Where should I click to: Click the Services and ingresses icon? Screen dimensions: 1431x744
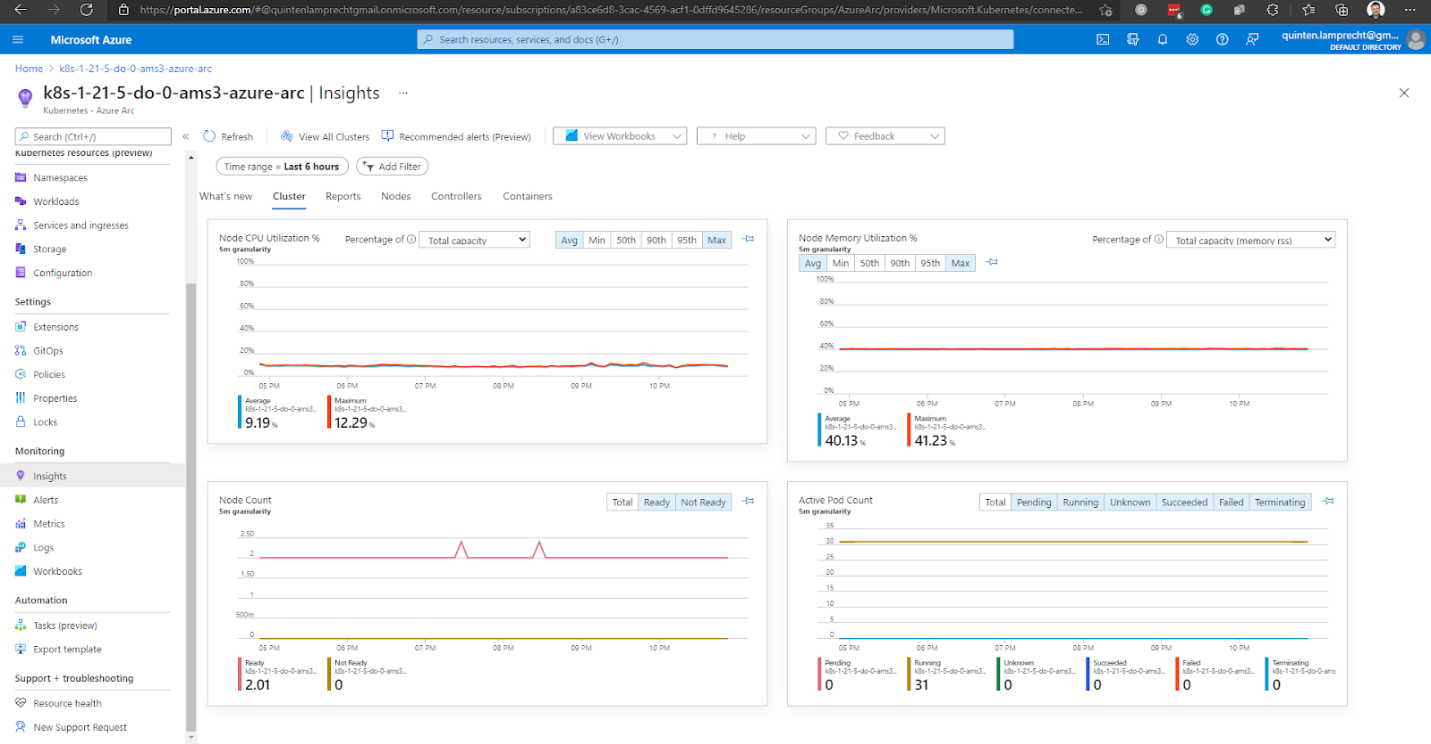21,225
